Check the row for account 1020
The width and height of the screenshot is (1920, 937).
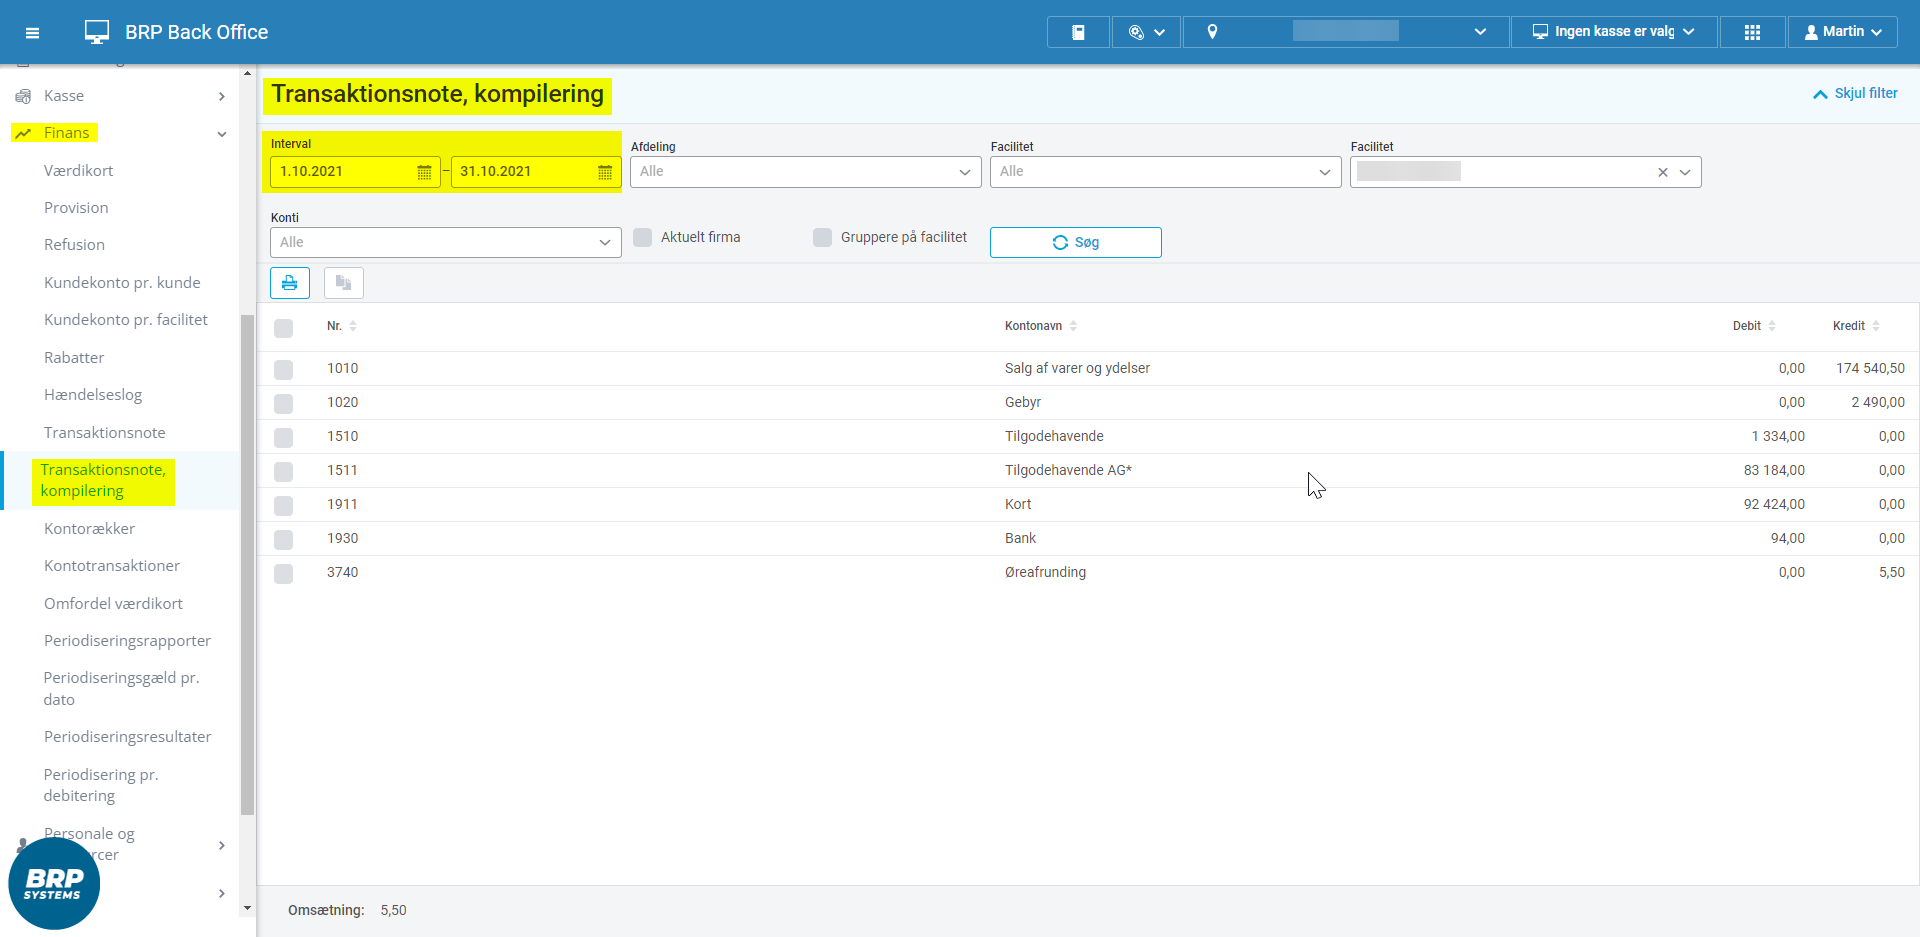coord(284,403)
